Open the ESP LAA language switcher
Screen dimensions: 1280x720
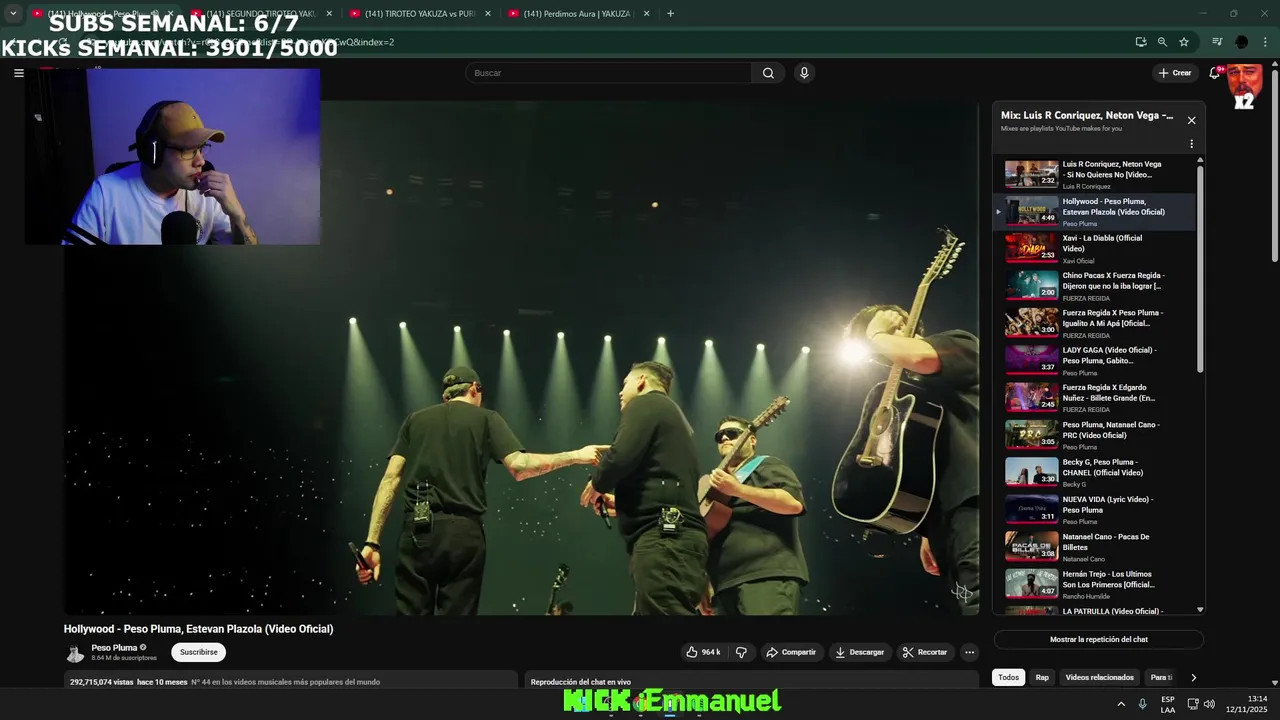(x=1168, y=704)
